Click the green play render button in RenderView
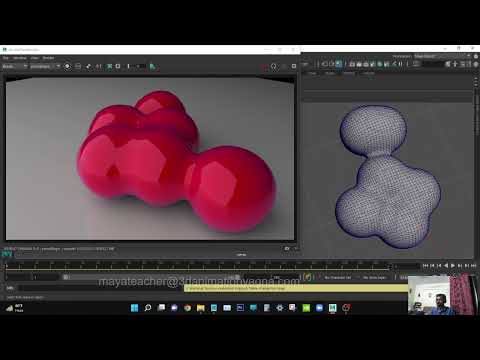 pos(153,67)
